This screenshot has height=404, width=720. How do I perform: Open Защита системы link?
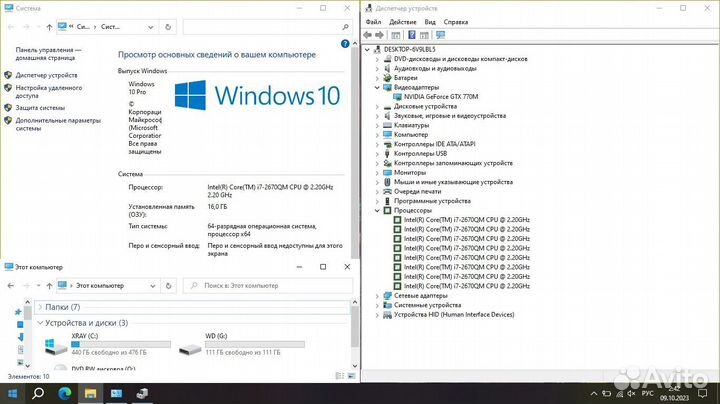[x=40, y=108]
